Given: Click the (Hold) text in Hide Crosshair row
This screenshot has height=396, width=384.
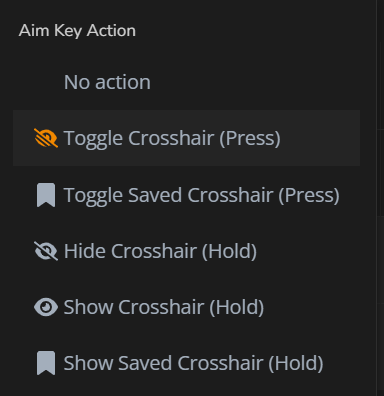Looking at the screenshot, I should (229, 251).
